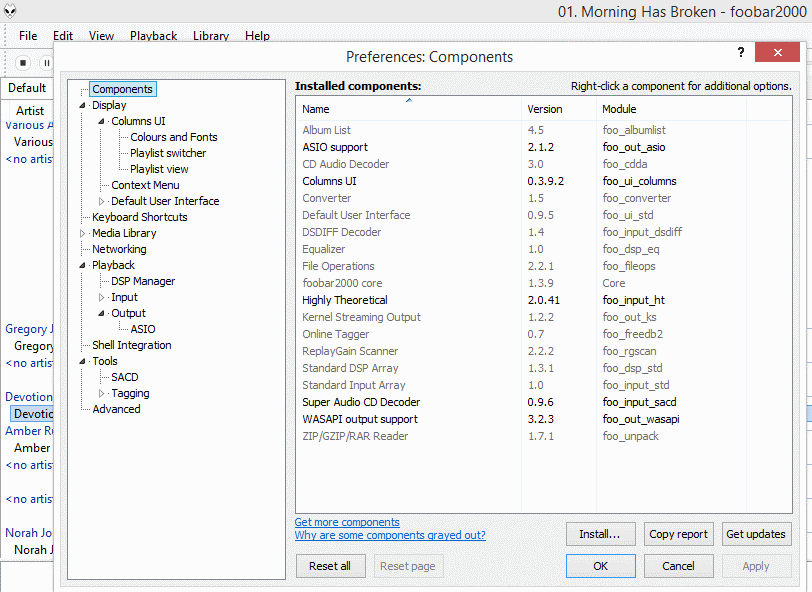
Task: Click the Get updates button
Action: click(755, 534)
